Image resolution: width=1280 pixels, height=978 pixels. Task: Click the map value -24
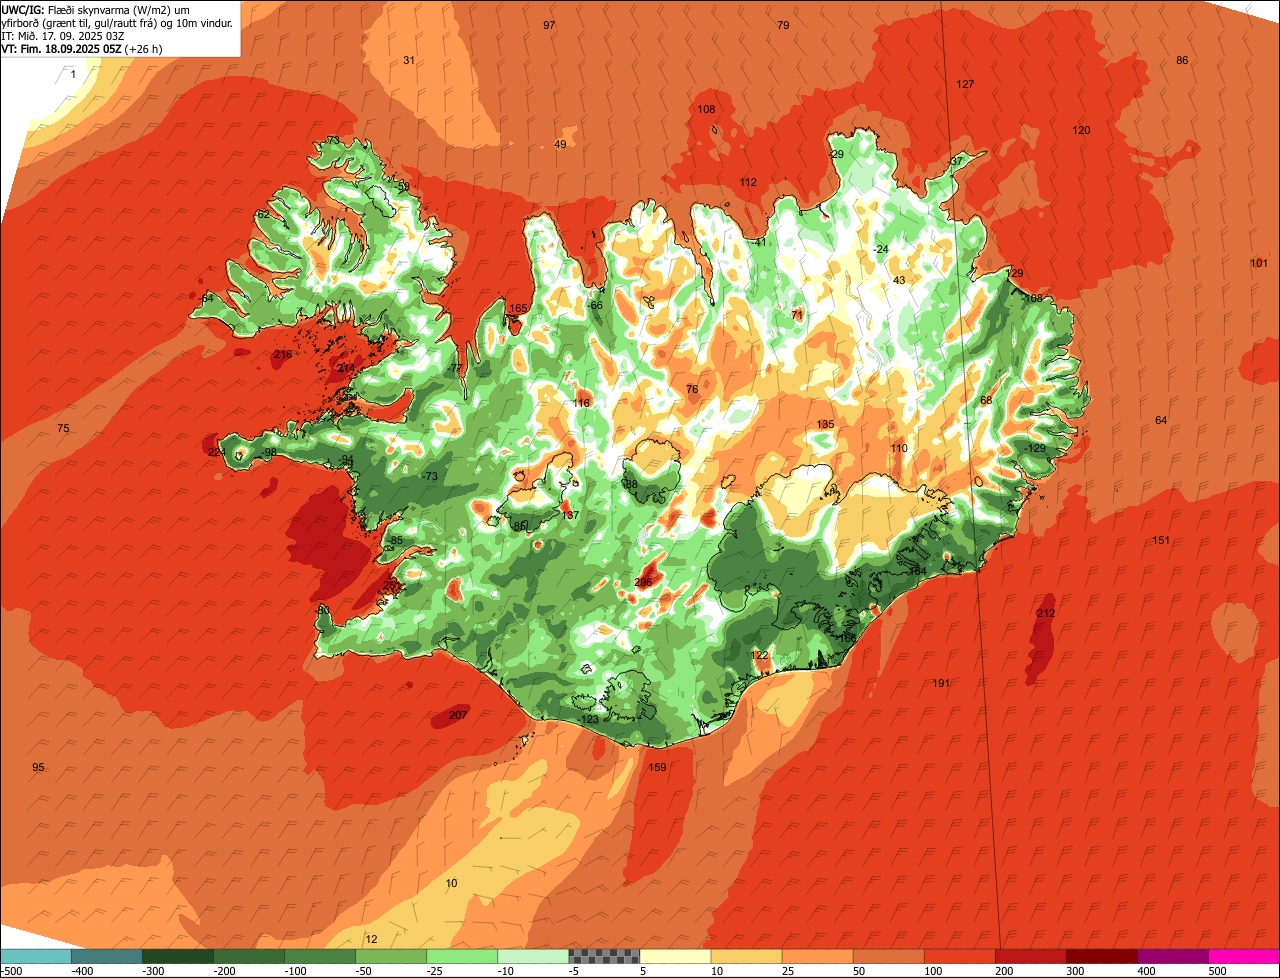[881, 249]
